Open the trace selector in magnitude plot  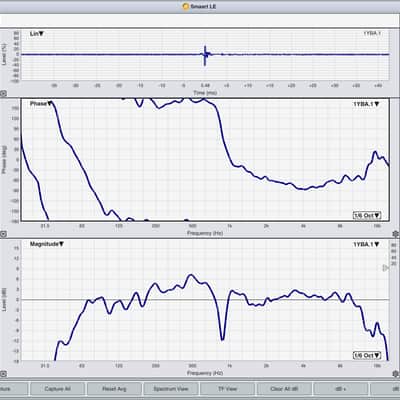366,244
